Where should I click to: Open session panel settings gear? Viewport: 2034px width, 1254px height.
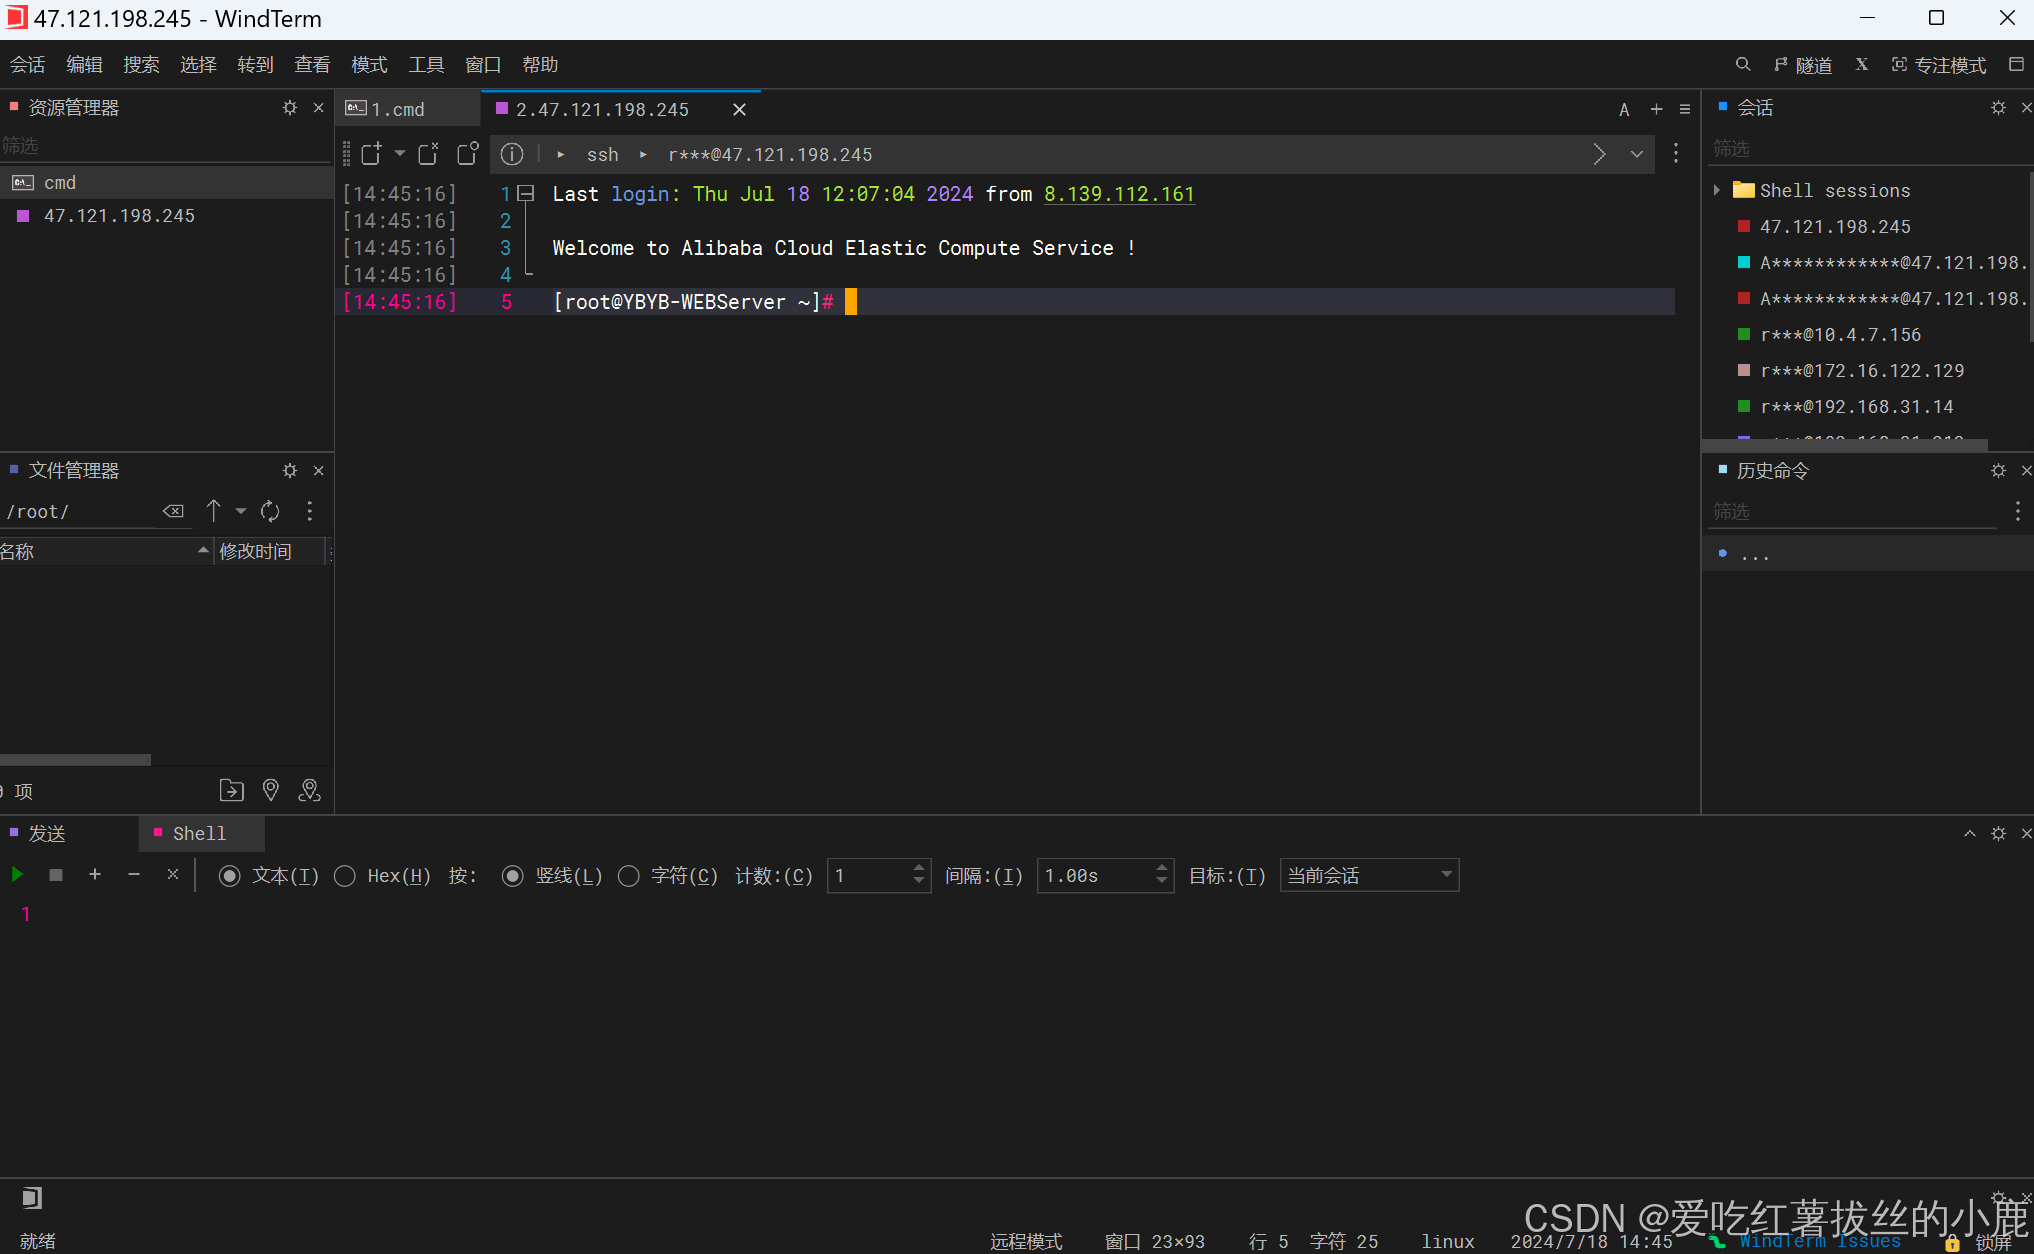point(1998,107)
